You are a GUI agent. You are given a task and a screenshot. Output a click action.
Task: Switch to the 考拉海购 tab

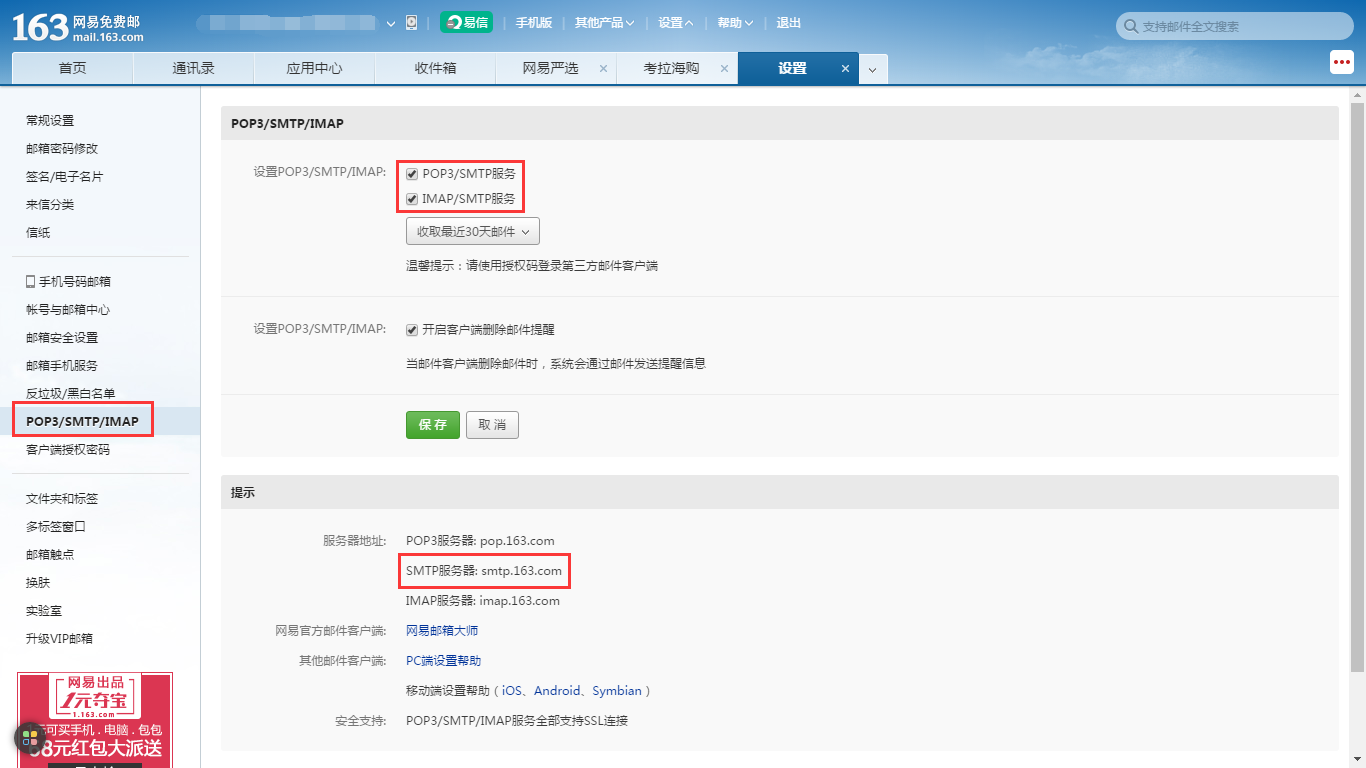coord(671,69)
